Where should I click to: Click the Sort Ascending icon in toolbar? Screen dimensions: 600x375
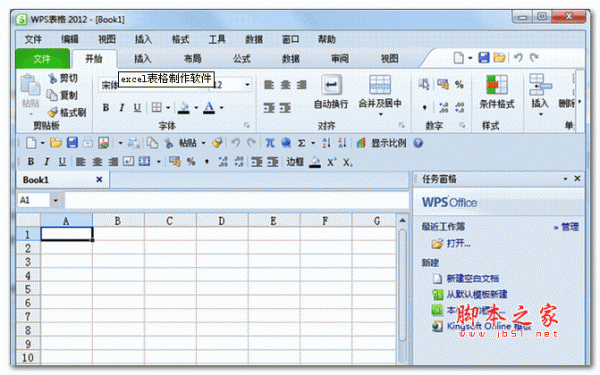(x=326, y=143)
